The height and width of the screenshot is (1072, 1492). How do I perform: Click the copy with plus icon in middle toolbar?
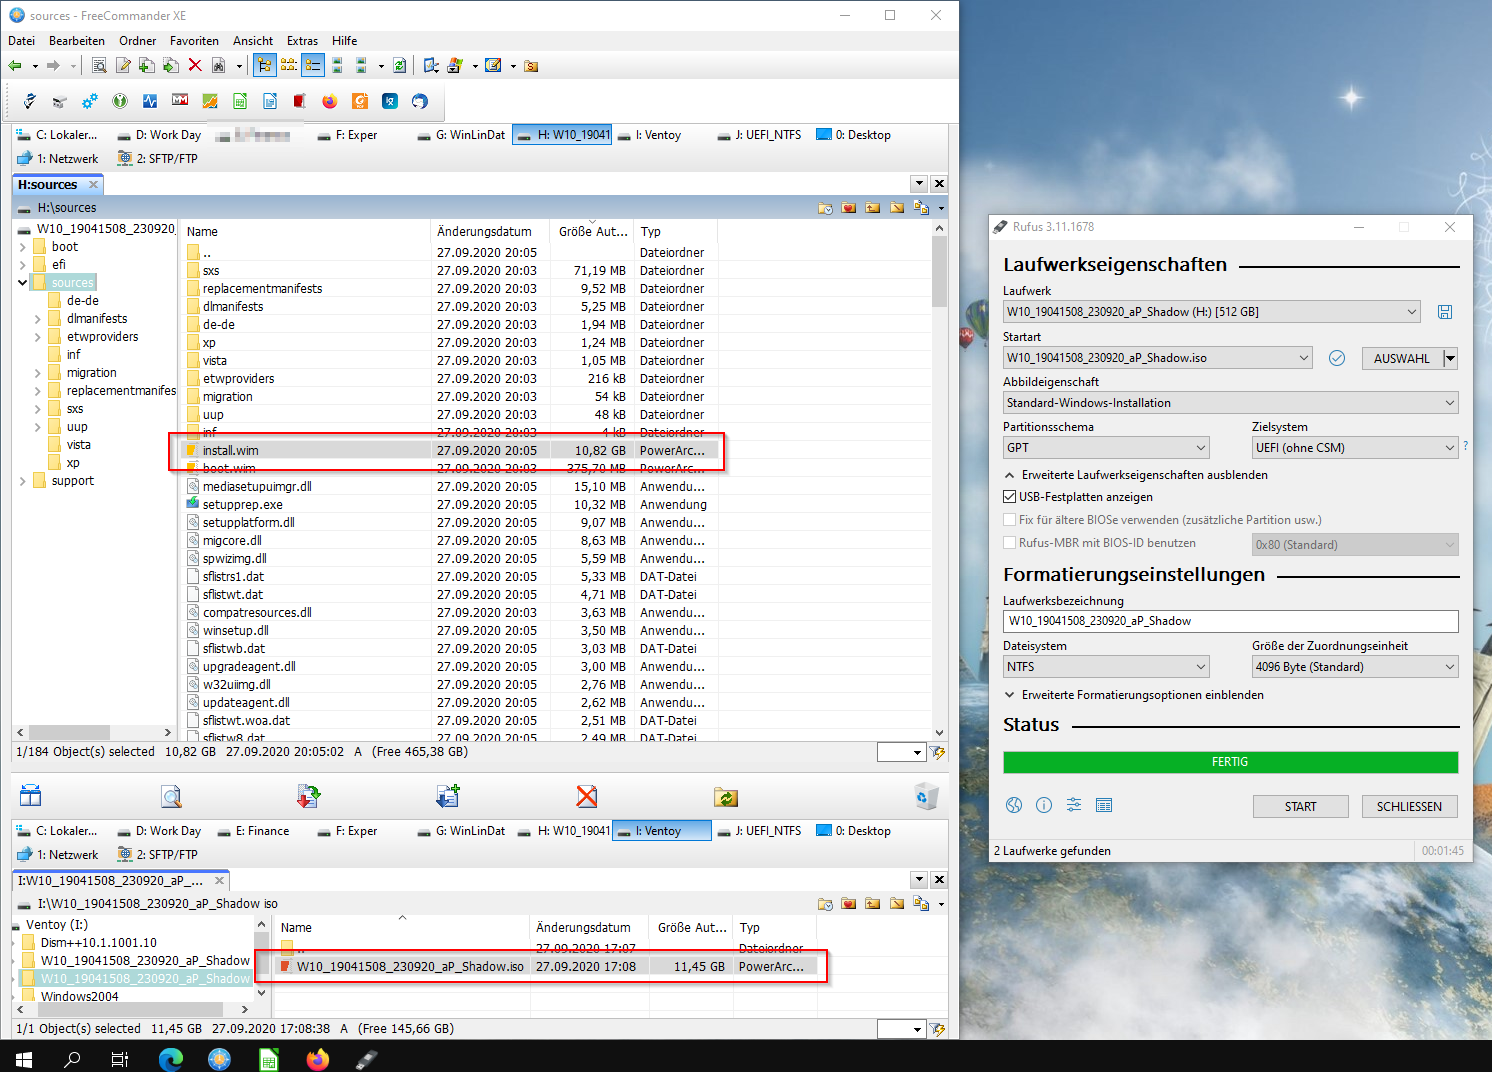pos(447,796)
